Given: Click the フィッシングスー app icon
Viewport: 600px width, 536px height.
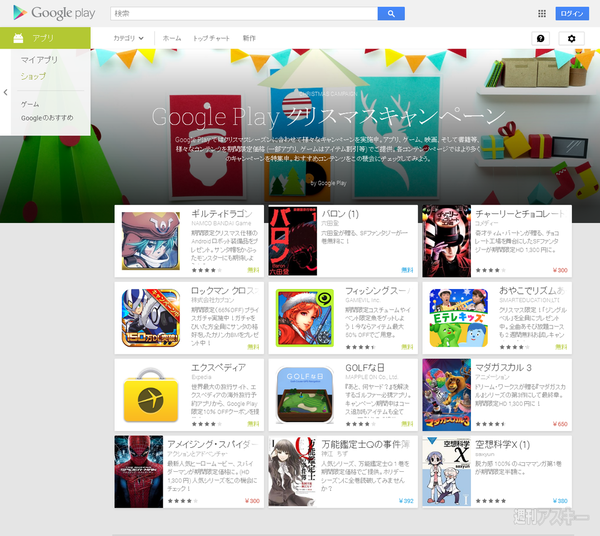Looking at the screenshot, I should tap(305, 318).
